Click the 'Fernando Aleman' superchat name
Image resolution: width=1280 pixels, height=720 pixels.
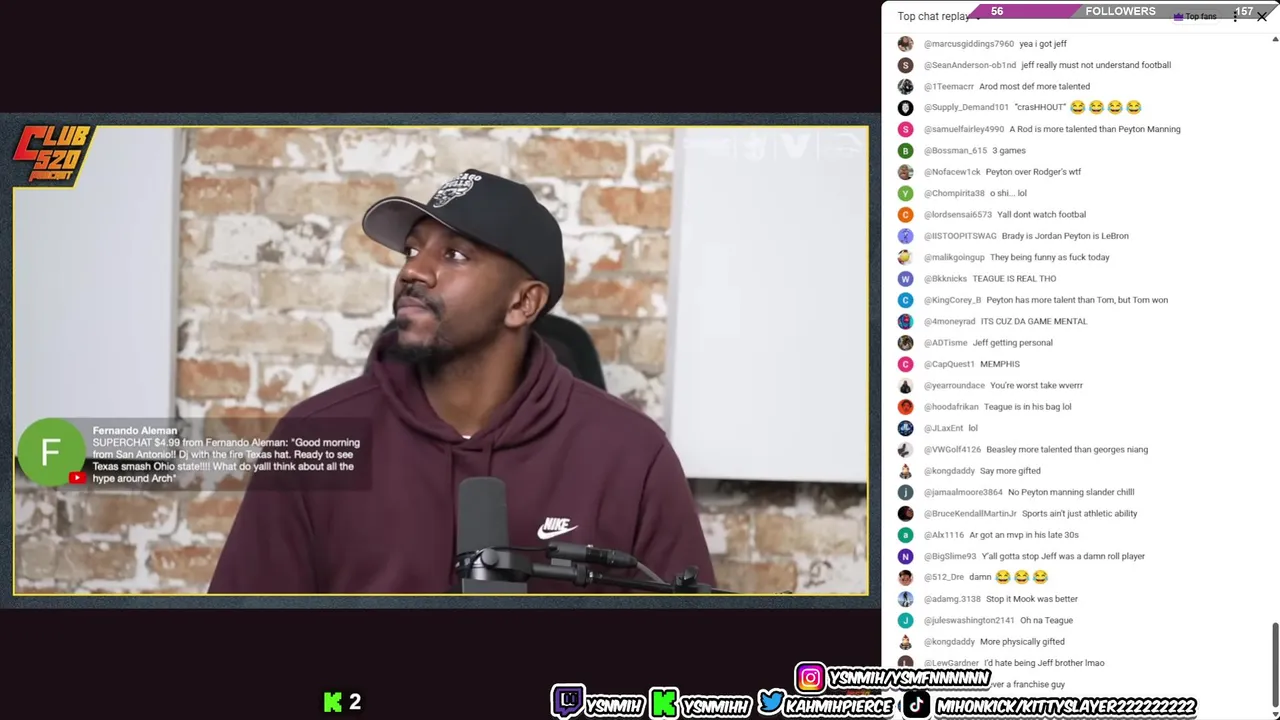coord(135,431)
